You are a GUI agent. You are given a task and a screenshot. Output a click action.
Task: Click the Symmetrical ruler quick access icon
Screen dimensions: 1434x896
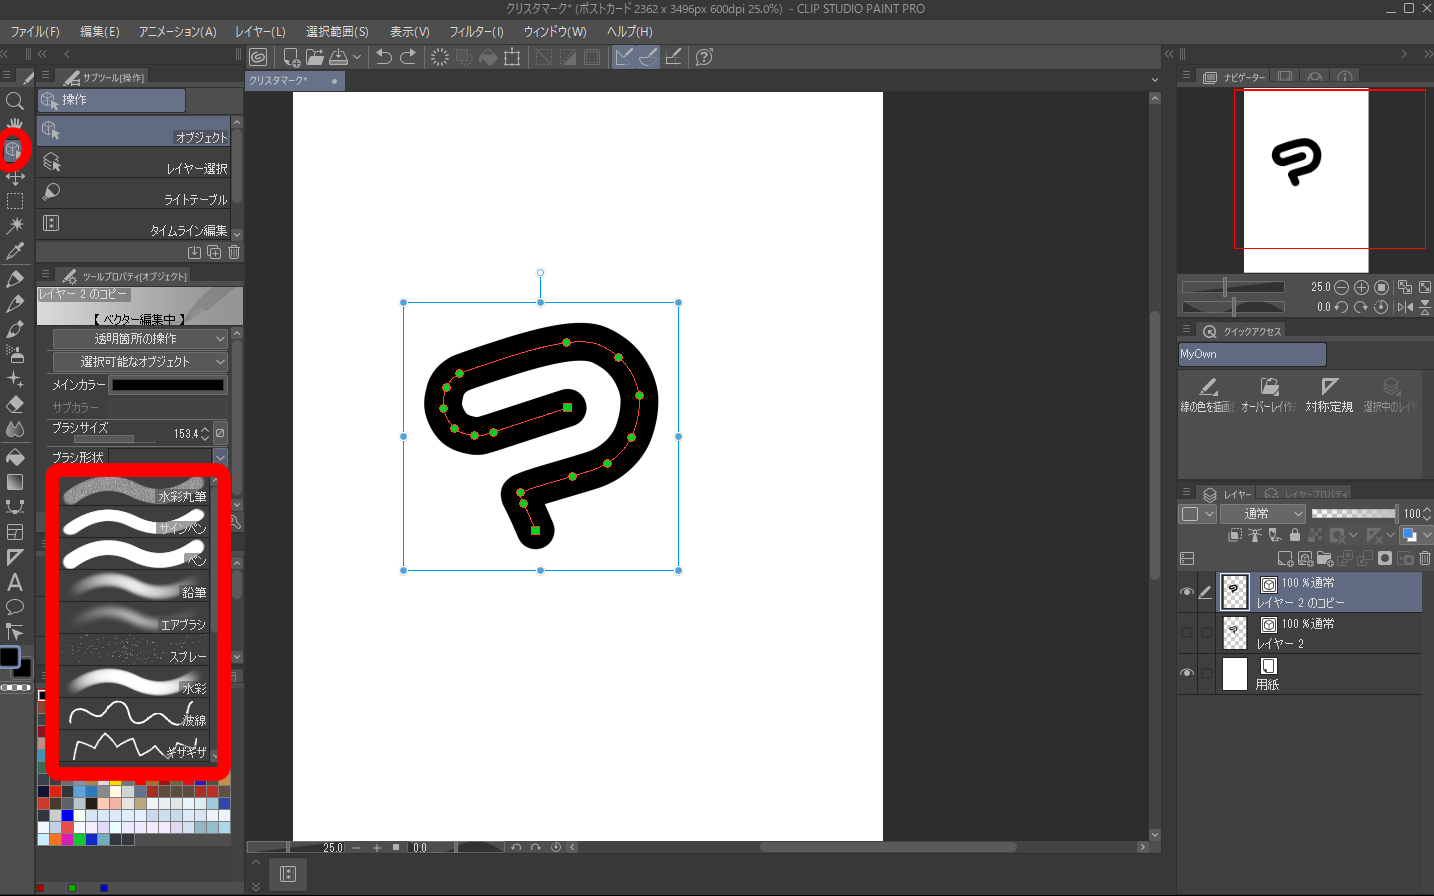(x=1328, y=393)
